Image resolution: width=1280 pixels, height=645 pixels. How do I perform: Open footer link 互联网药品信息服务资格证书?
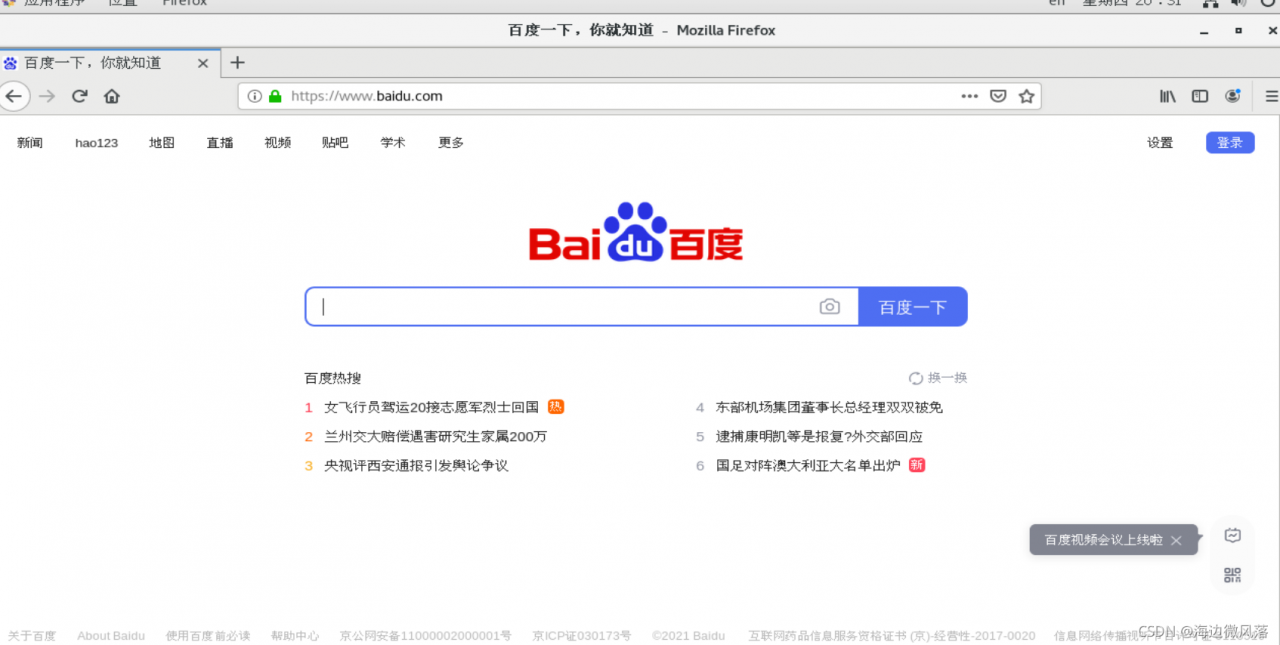pyautogui.click(x=892, y=636)
